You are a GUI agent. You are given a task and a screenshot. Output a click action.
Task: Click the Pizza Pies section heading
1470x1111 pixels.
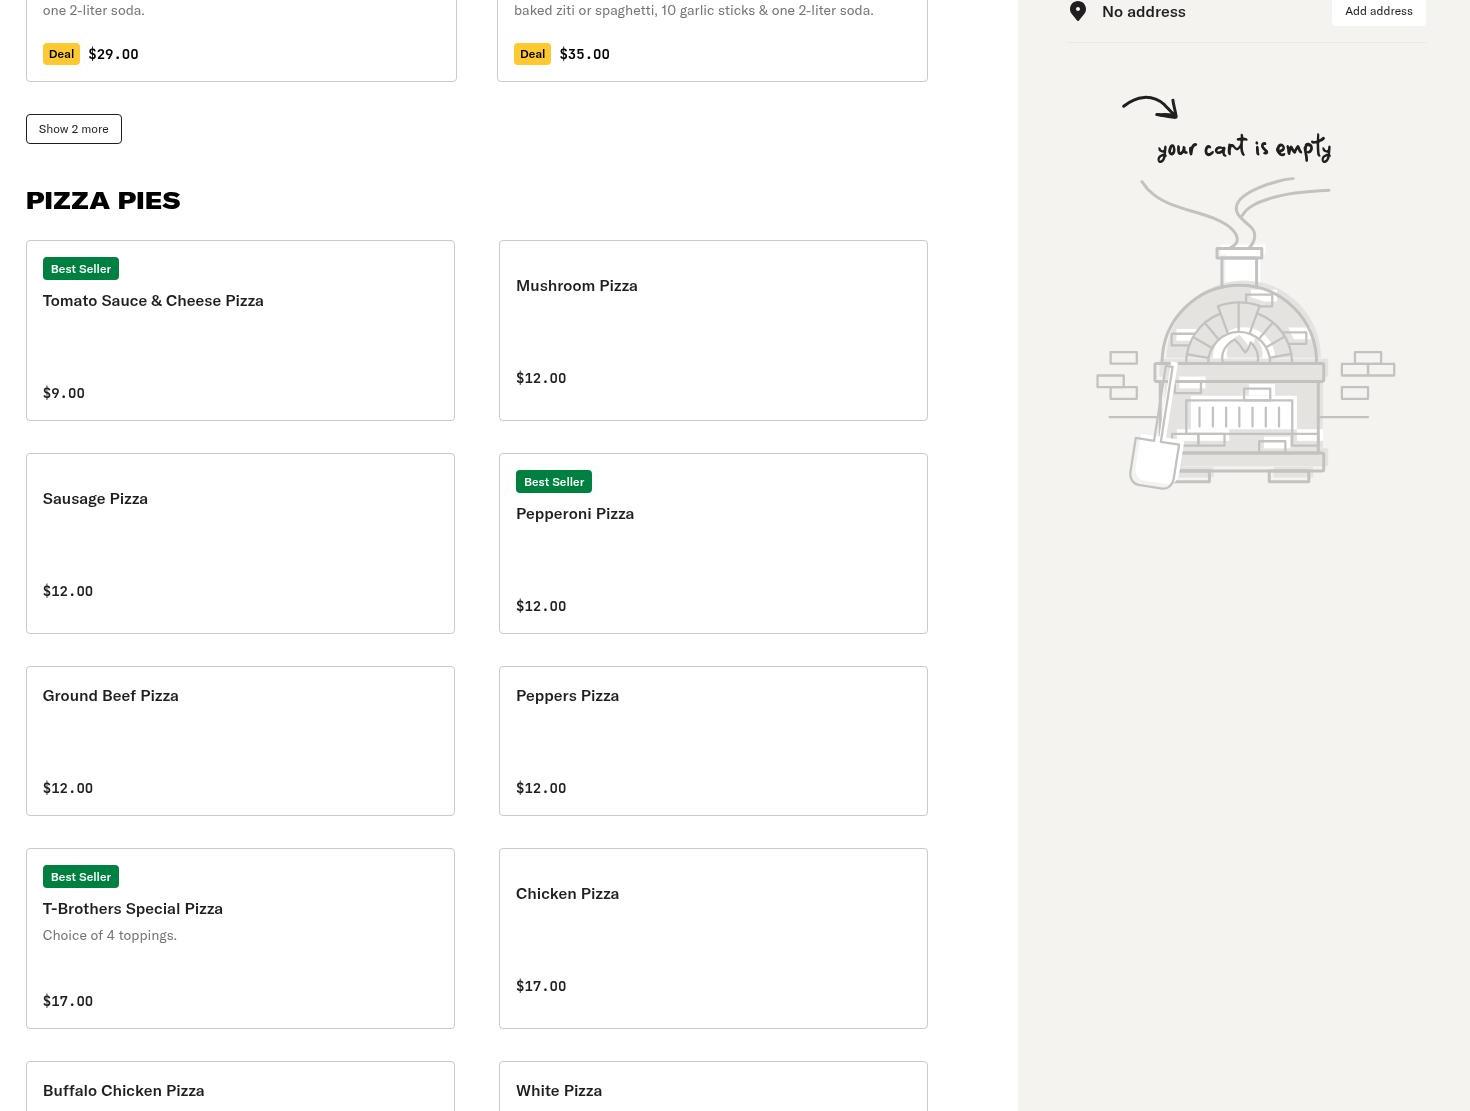(103, 200)
